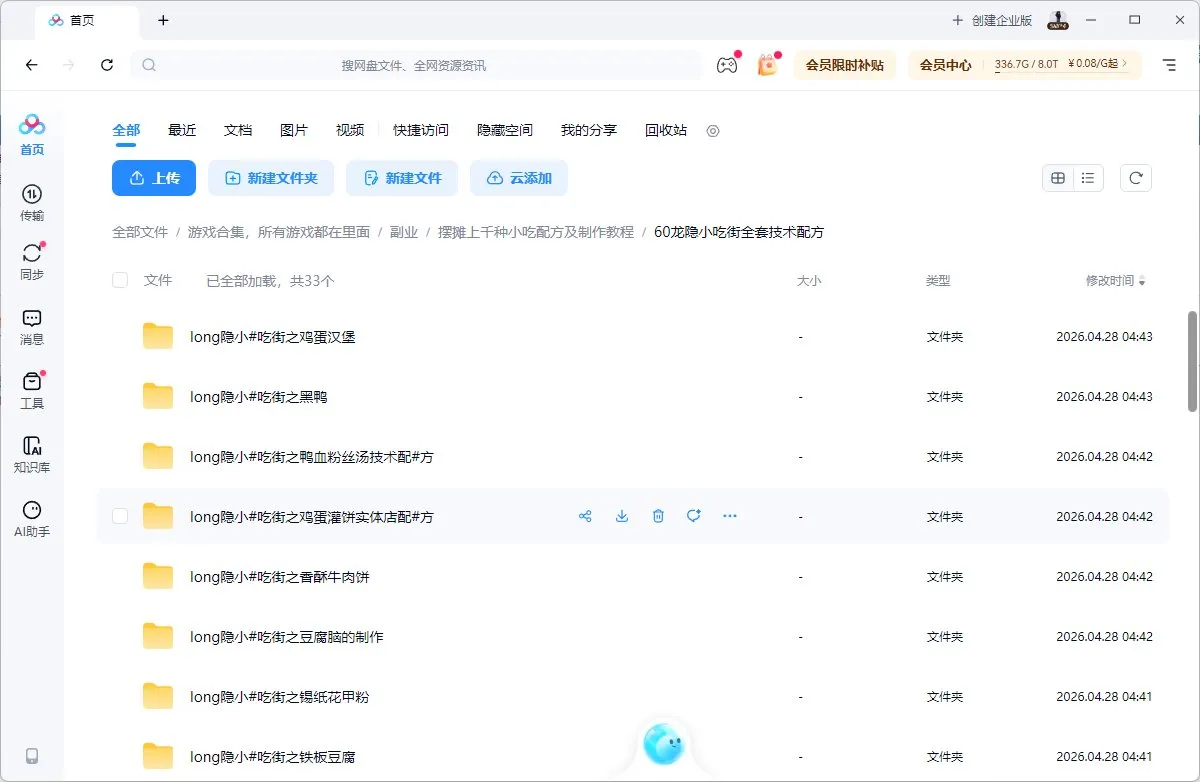Toggle the 修改时间 sort order arrow
Image resolution: width=1200 pixels, height=782 pixels.
coord(1144,281)
